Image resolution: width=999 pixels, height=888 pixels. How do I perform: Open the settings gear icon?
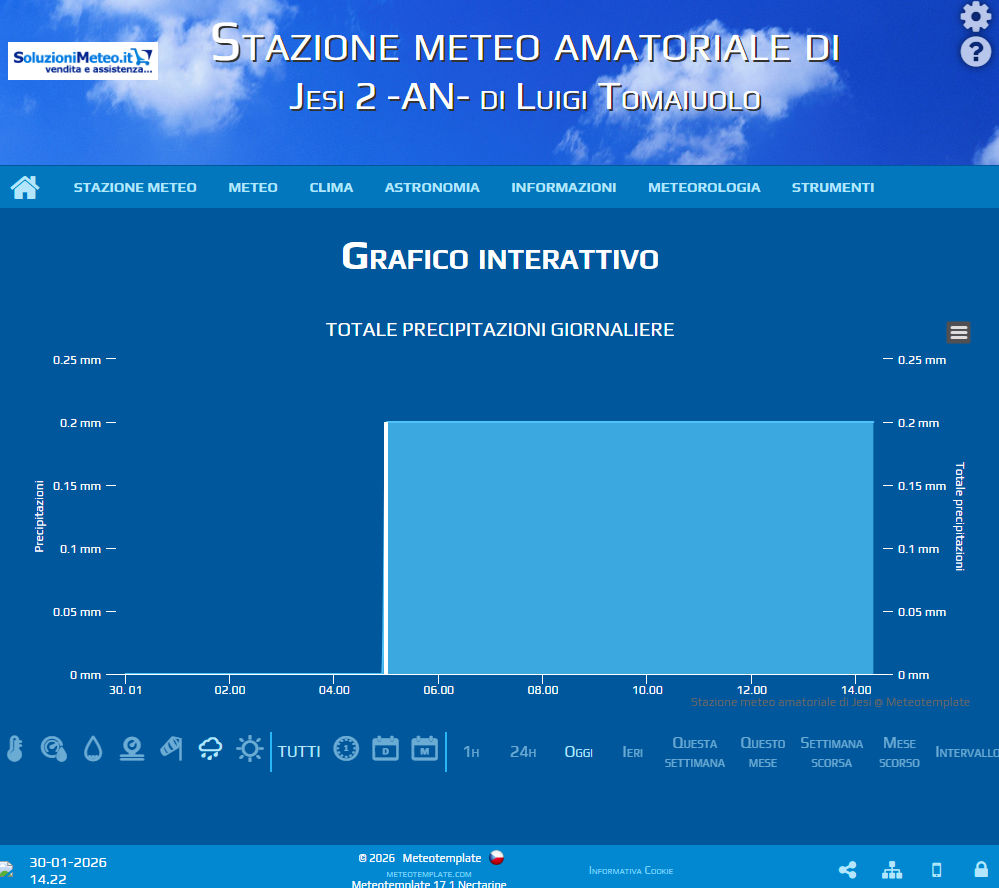pyautogui.click(x=975, y=17)
